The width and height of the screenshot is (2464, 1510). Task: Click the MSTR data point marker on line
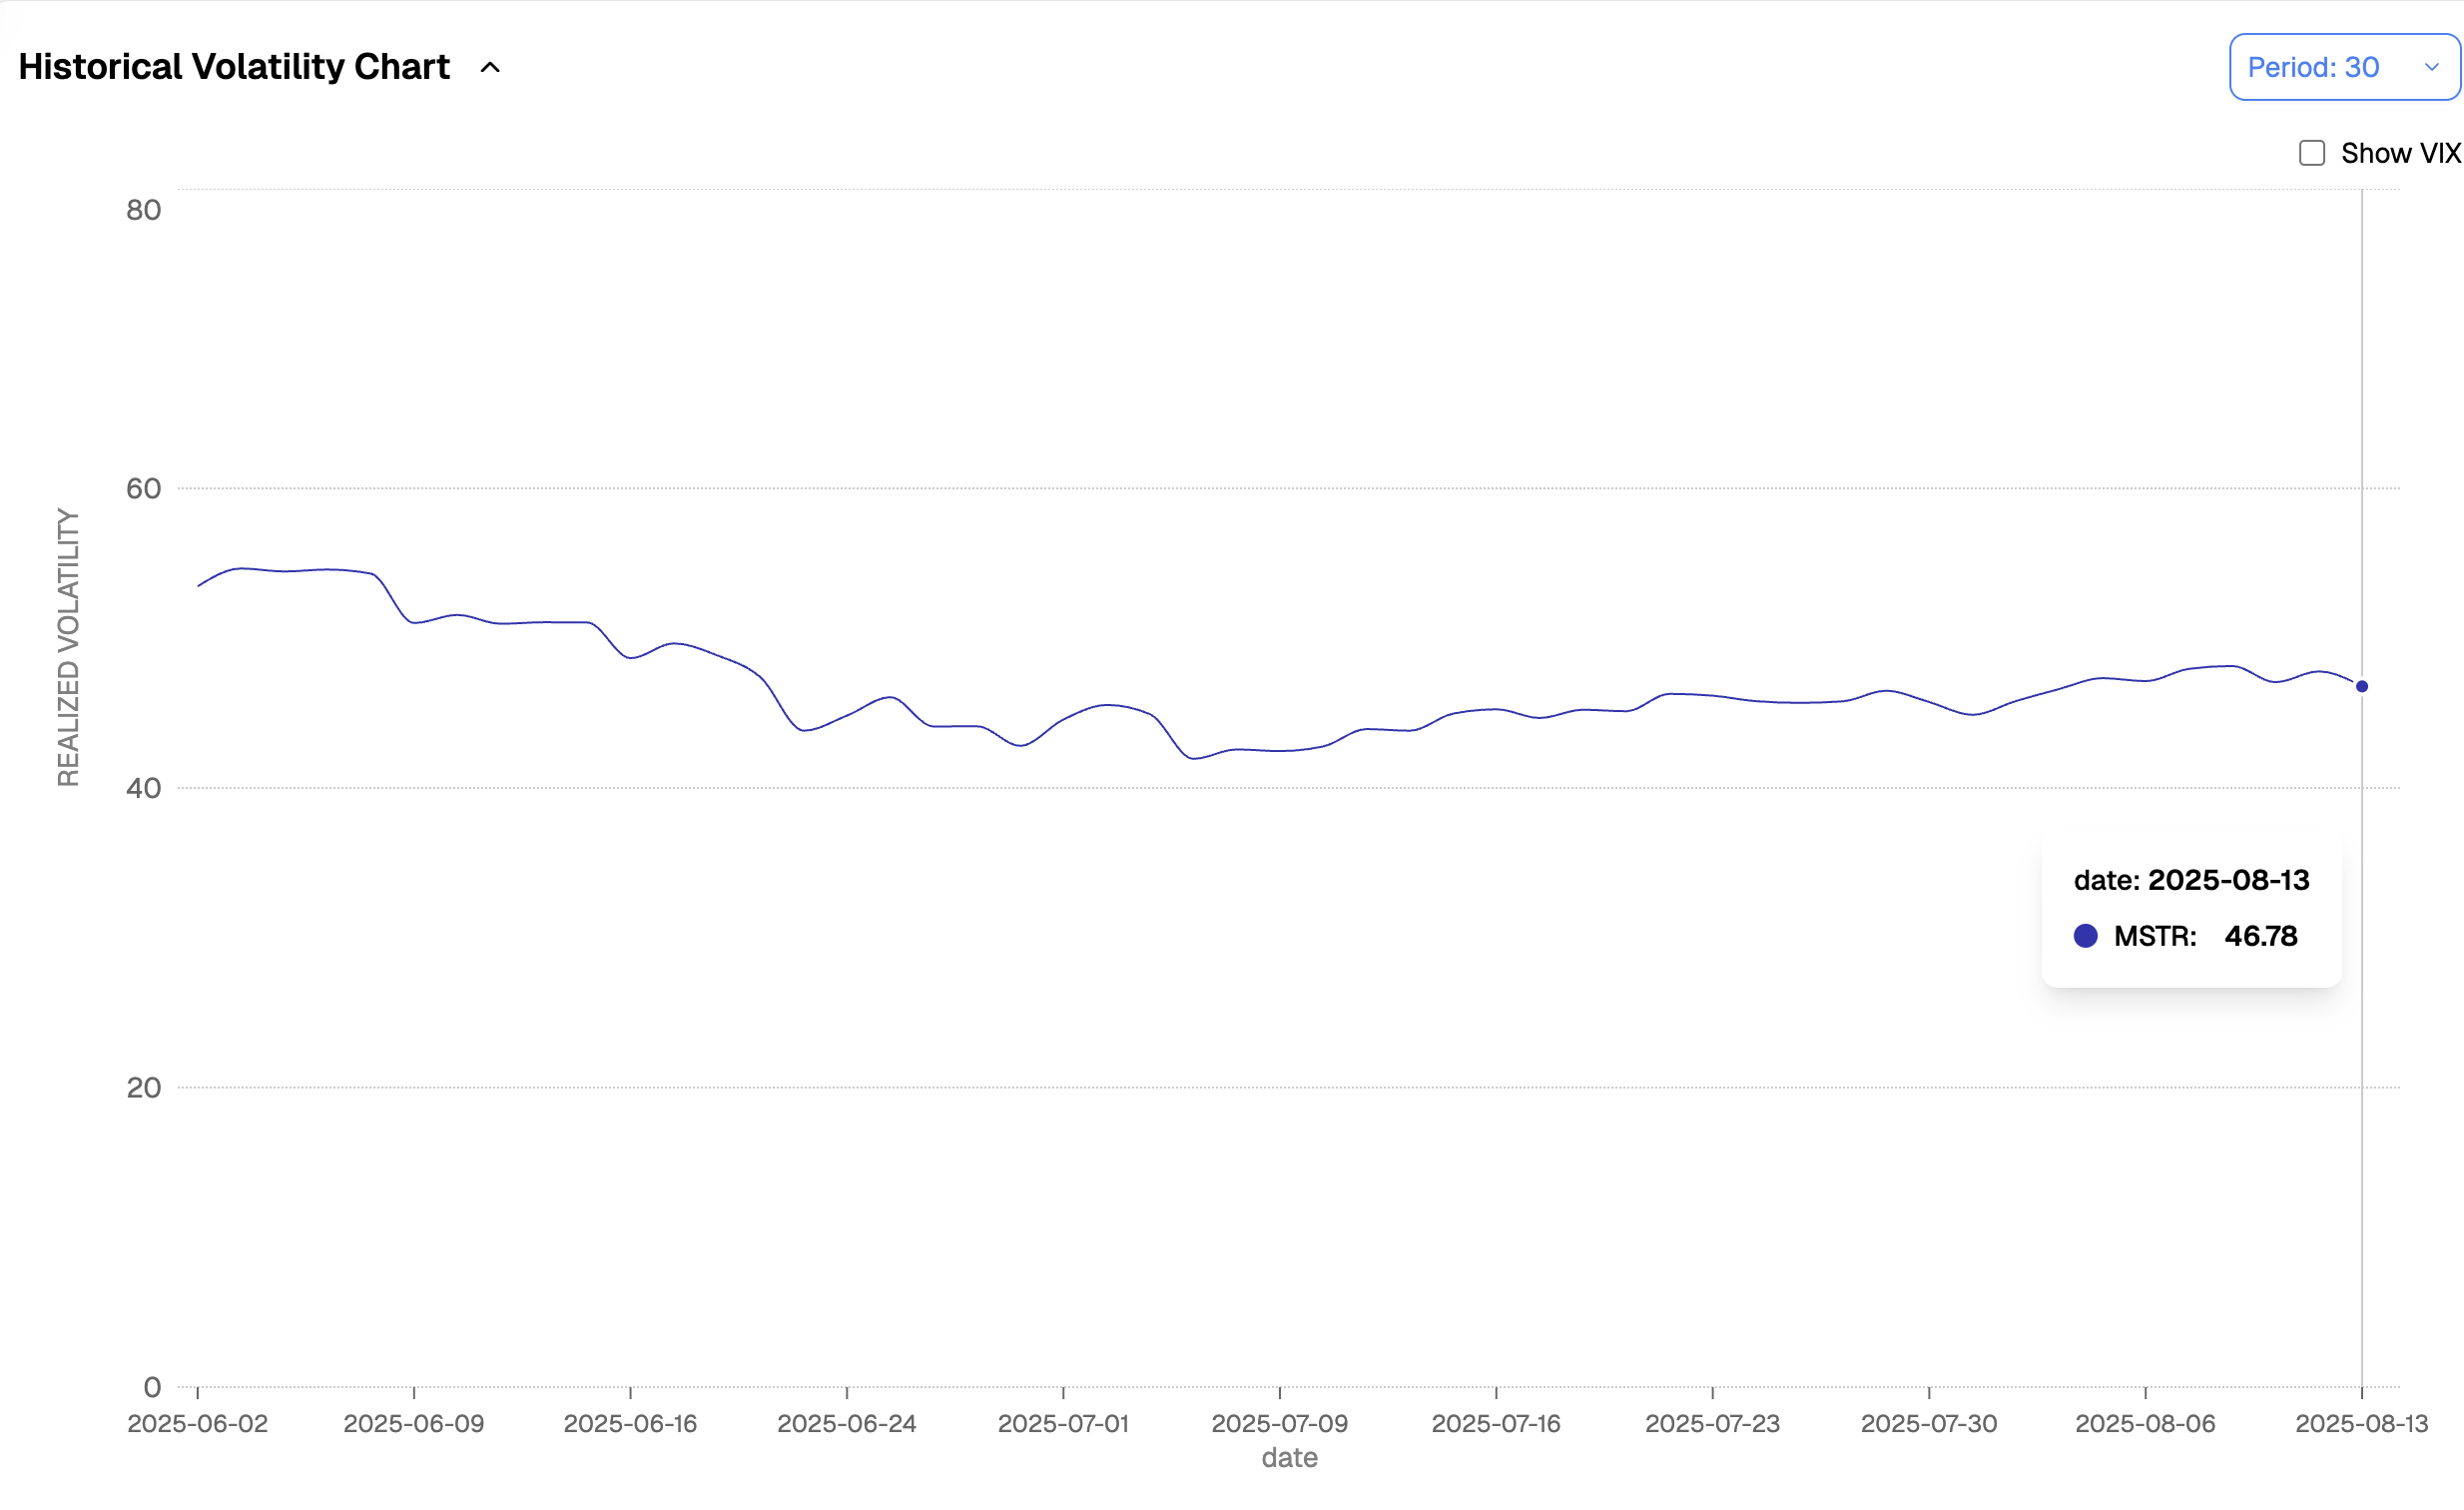(x=2362, y=686)
